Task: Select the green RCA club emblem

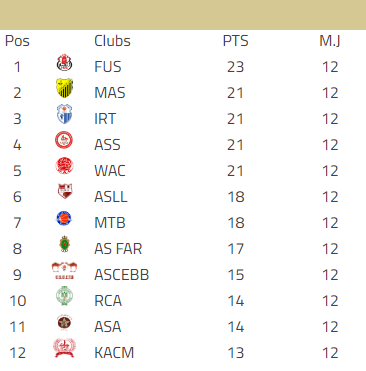Action: point(64,296)
